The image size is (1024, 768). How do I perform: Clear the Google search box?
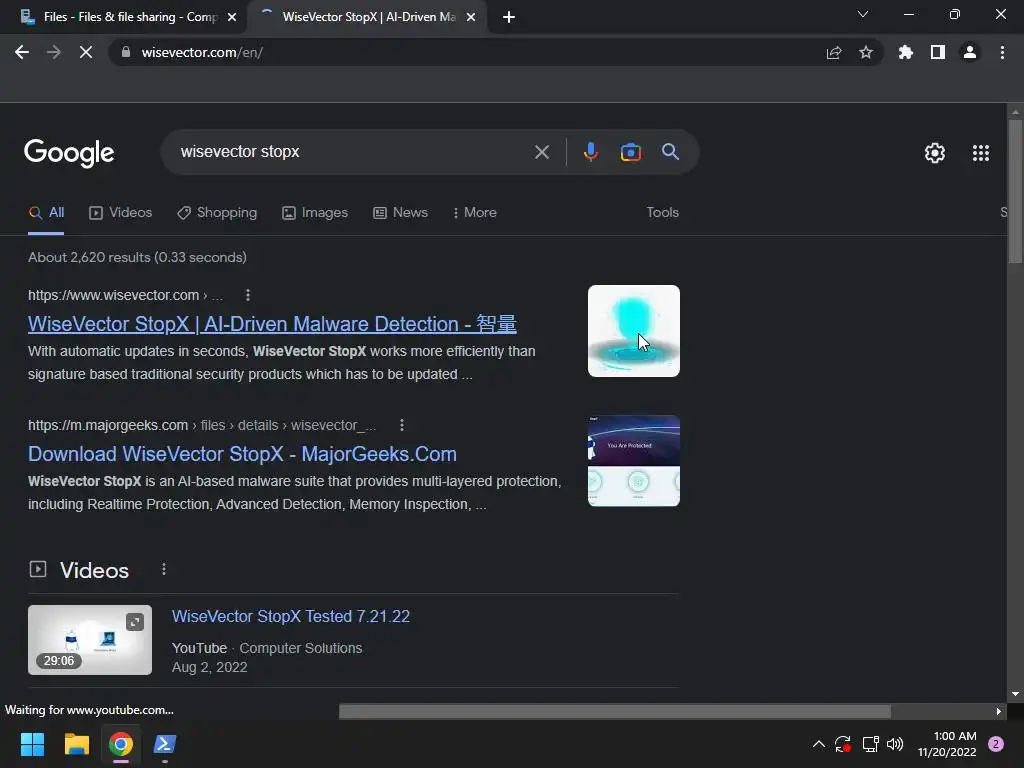[x=541, y=152]
